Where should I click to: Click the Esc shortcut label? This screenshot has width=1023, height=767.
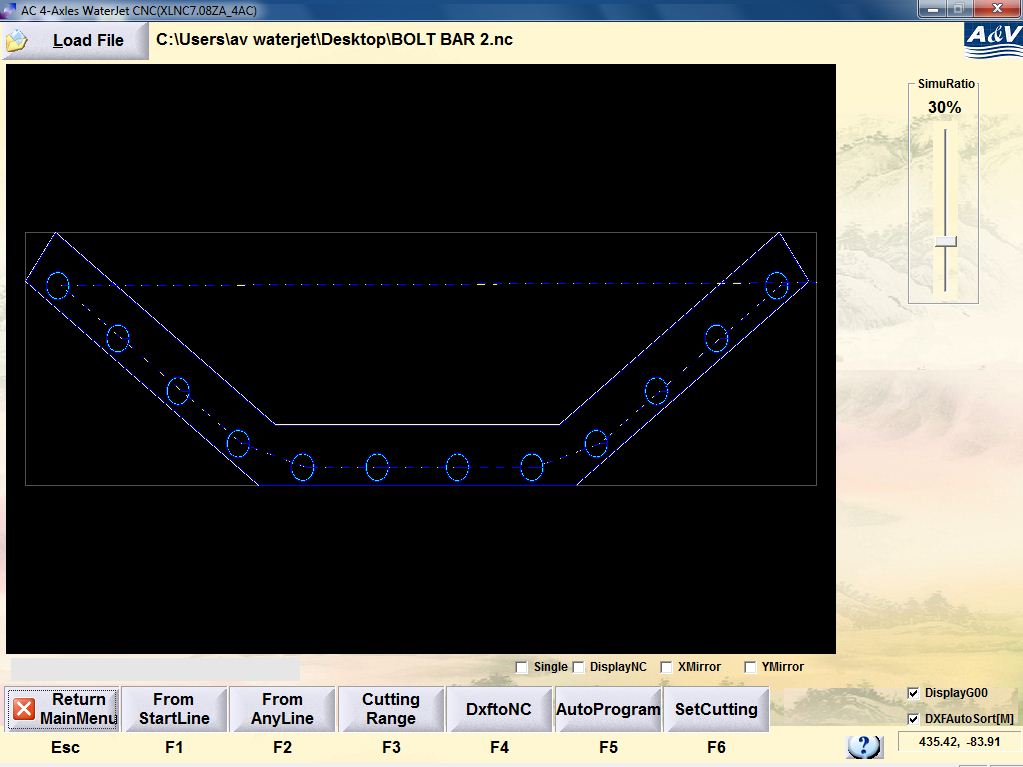tap(65, 747)
